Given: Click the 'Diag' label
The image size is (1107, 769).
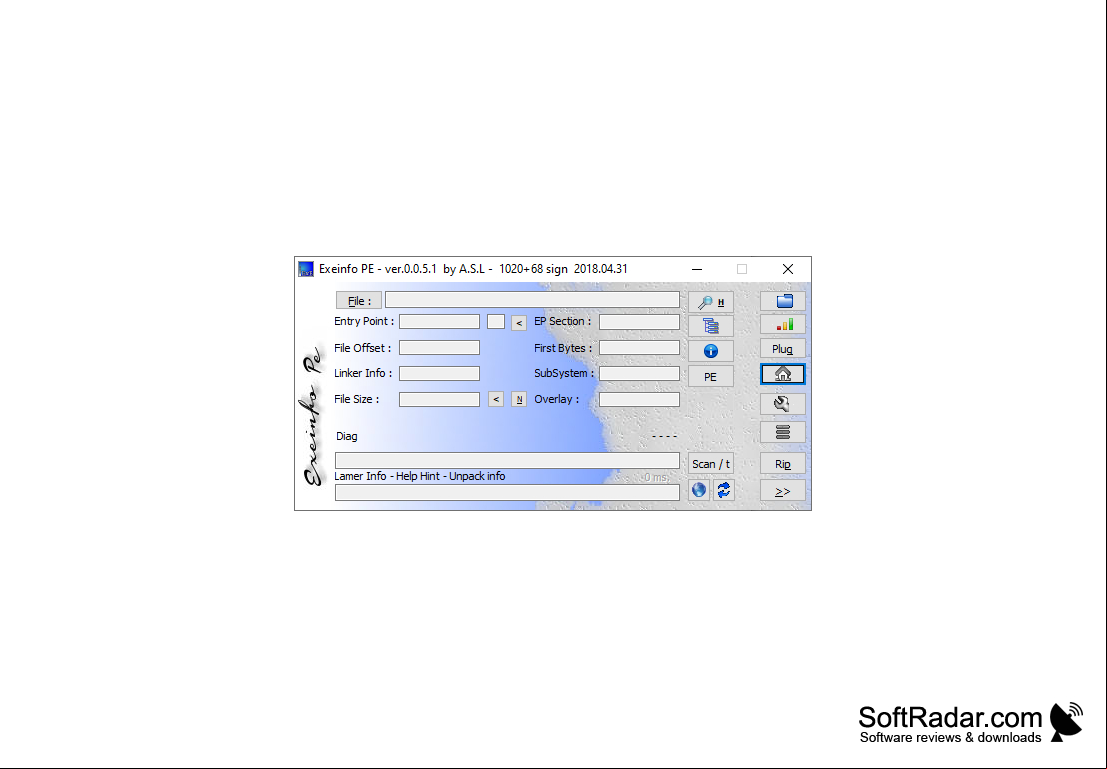Looking at the screenshot, I should coord(347,436).
